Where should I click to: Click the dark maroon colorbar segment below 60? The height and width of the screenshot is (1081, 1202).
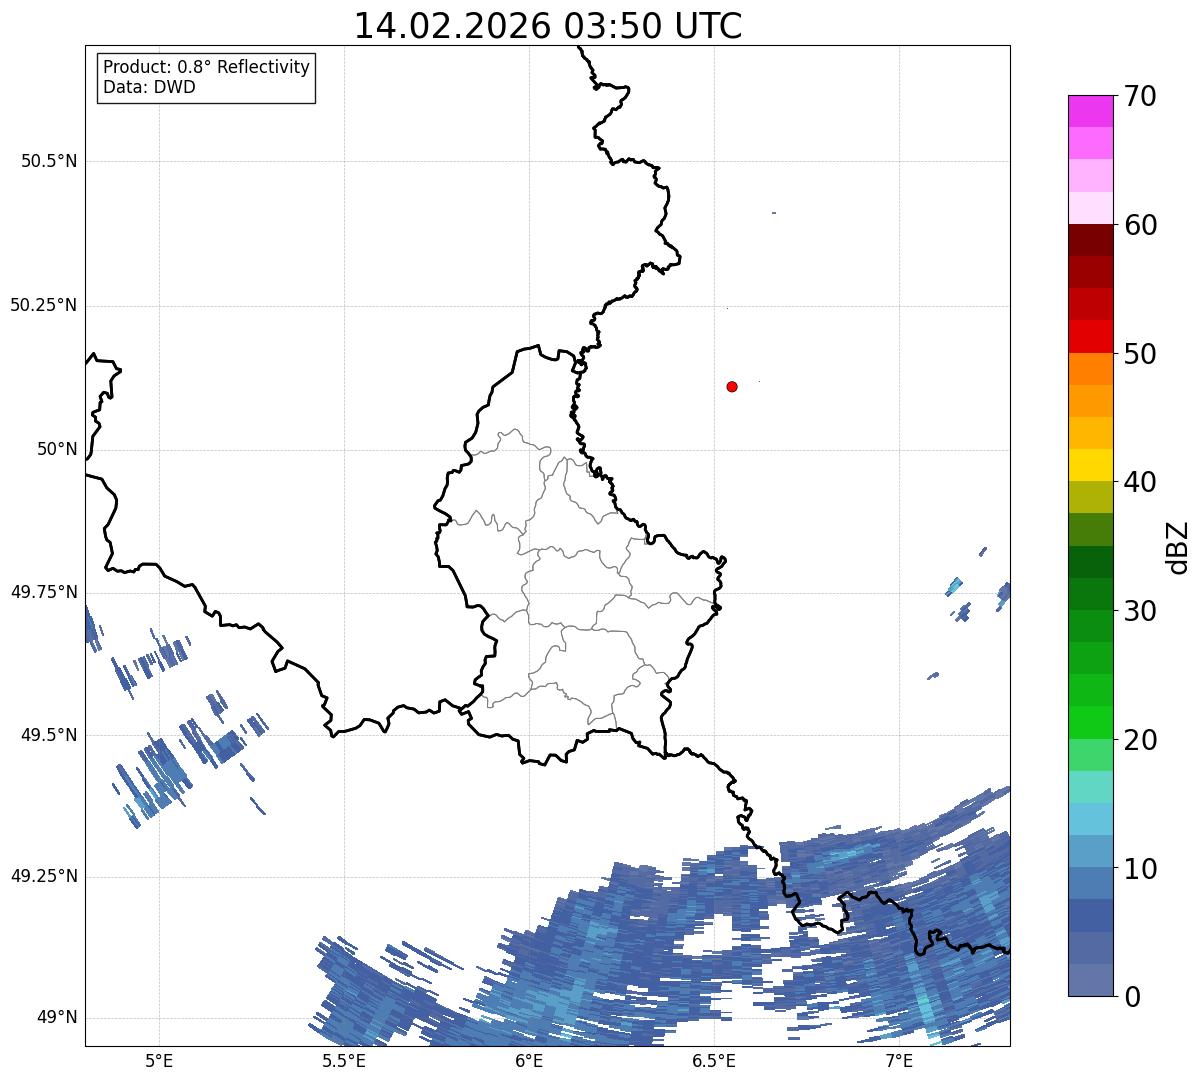point(1090,240)
